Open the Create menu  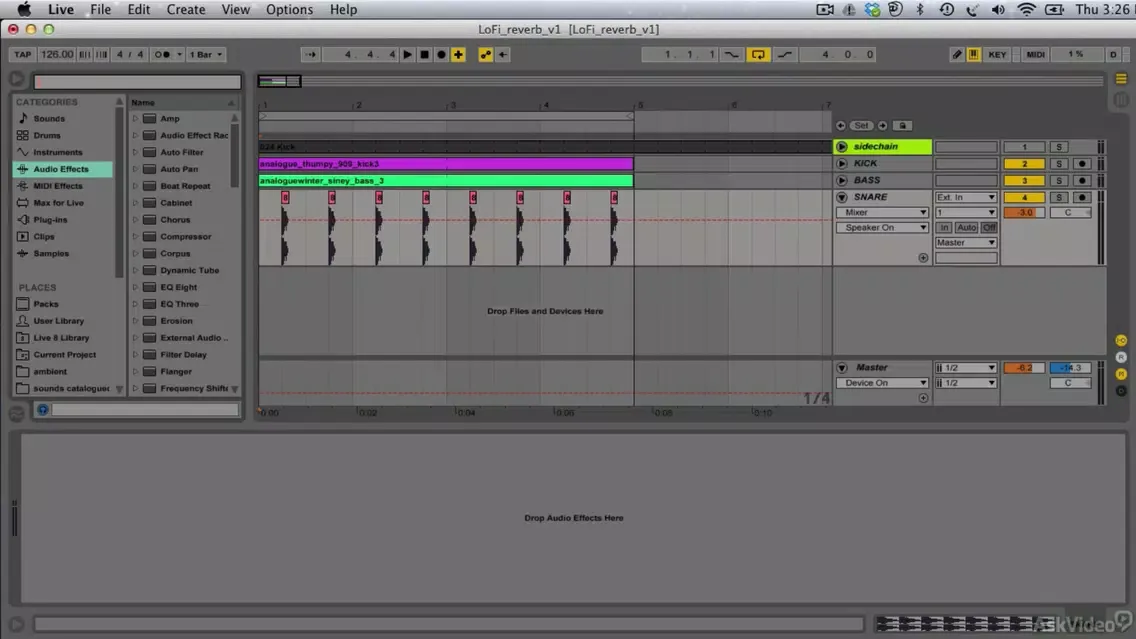[x=185, y=9]
